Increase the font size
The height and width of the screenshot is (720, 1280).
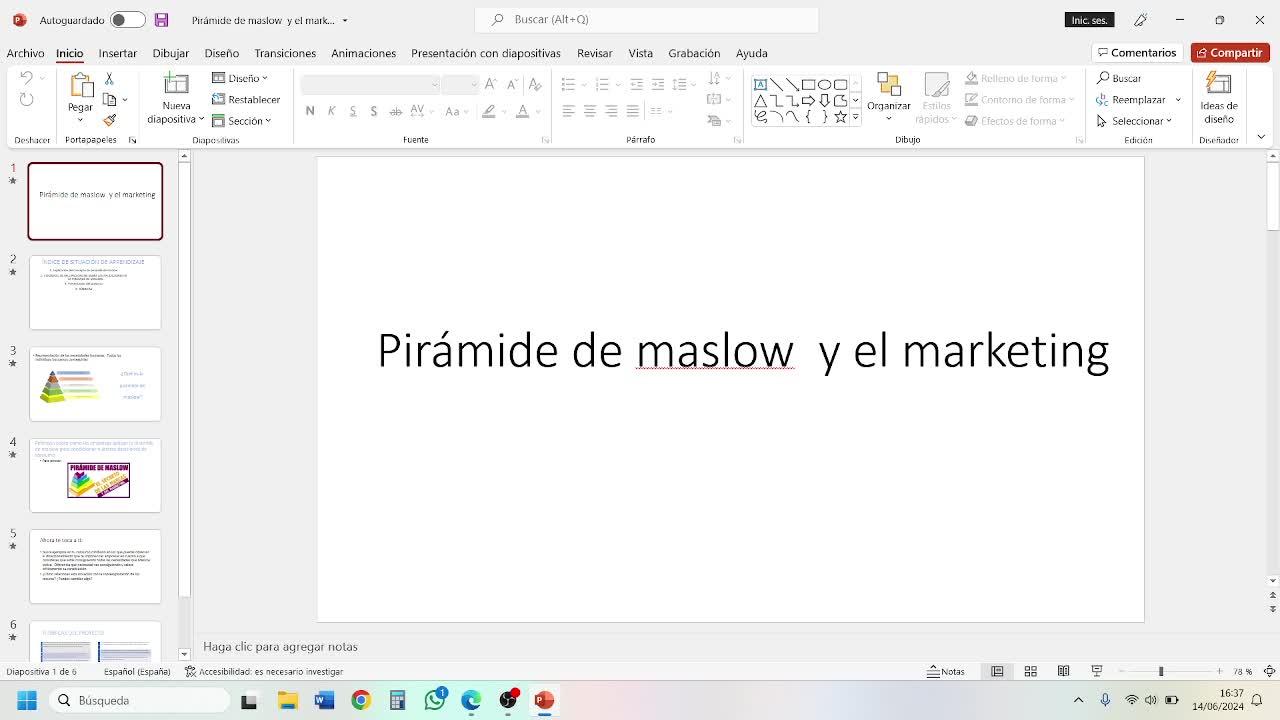pyautogui.click(x=491, y=84)
